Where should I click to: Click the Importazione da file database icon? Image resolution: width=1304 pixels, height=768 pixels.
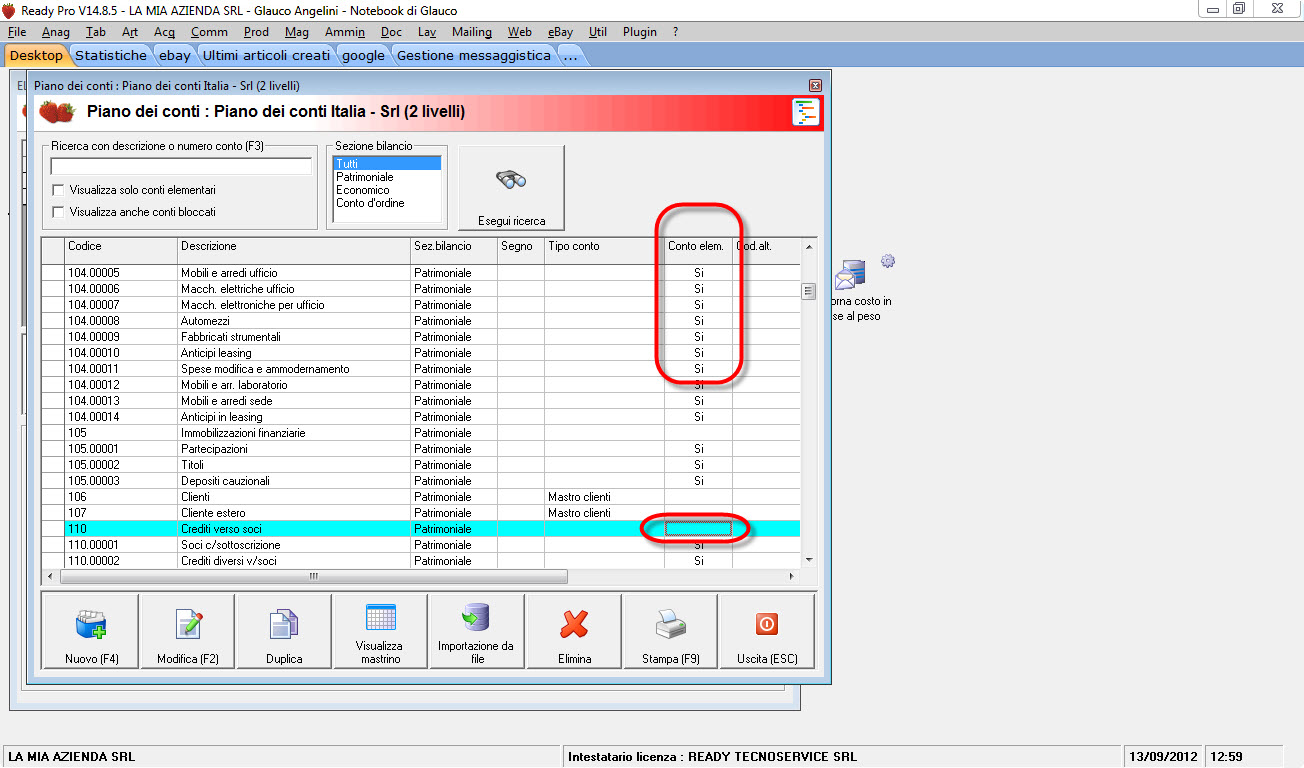476,617
